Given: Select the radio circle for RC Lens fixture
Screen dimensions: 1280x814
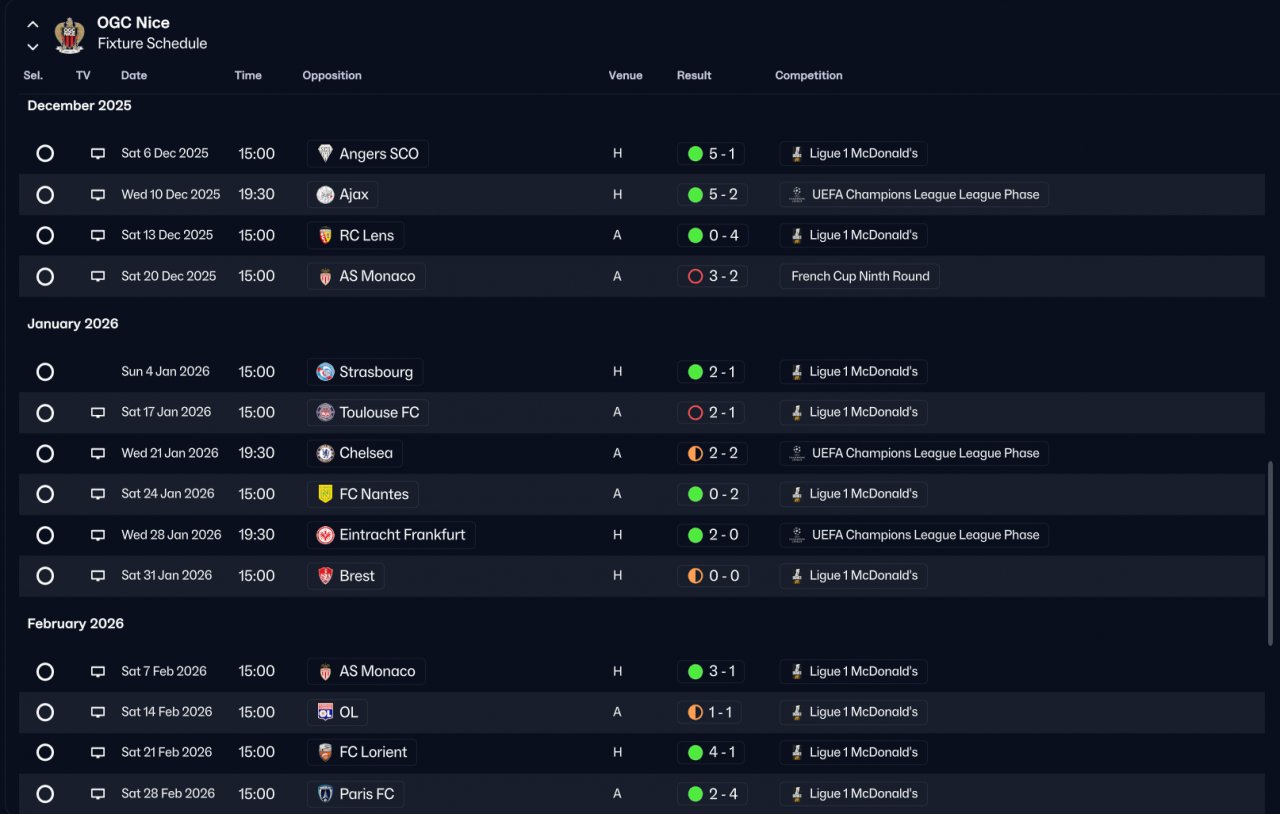Looking at the screenshot, I should pyautogui.click(x=45, y=236).
